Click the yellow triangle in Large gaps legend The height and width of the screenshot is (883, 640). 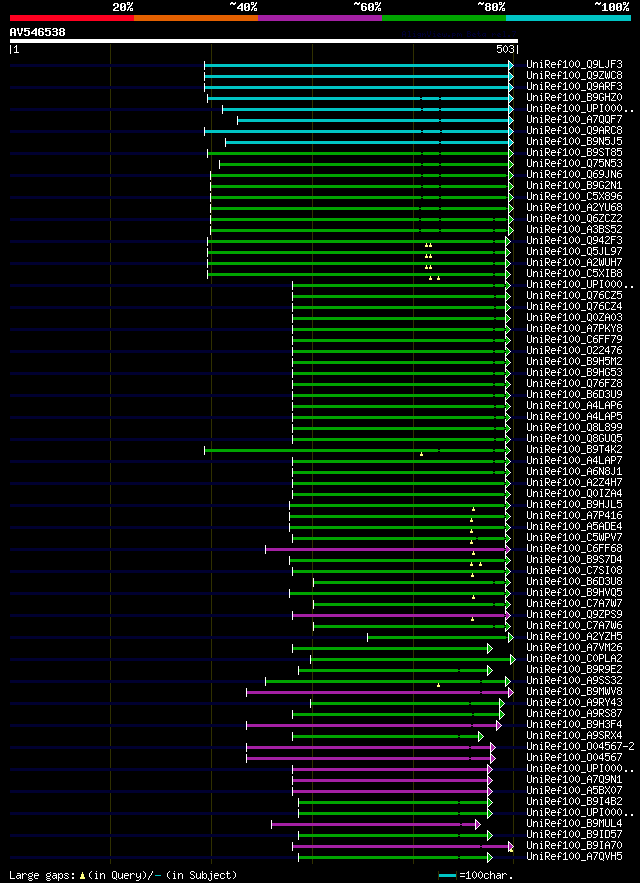point(82,876)
